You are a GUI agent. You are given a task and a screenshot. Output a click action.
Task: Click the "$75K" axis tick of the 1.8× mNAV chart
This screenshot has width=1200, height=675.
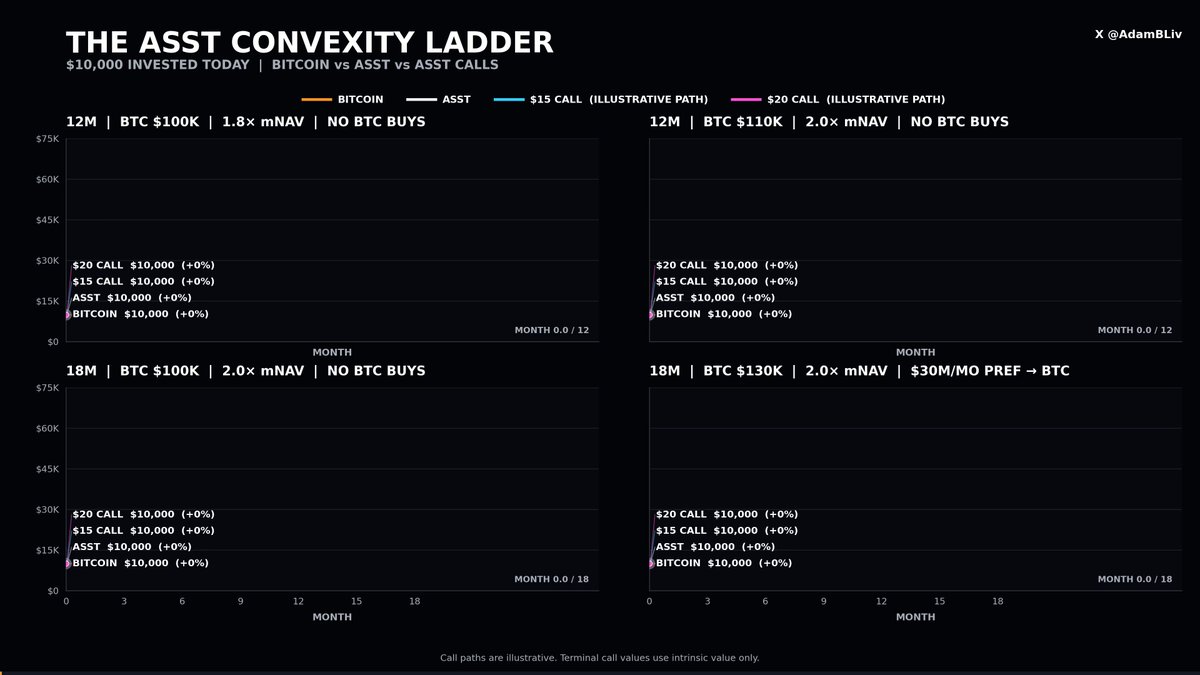47,139
